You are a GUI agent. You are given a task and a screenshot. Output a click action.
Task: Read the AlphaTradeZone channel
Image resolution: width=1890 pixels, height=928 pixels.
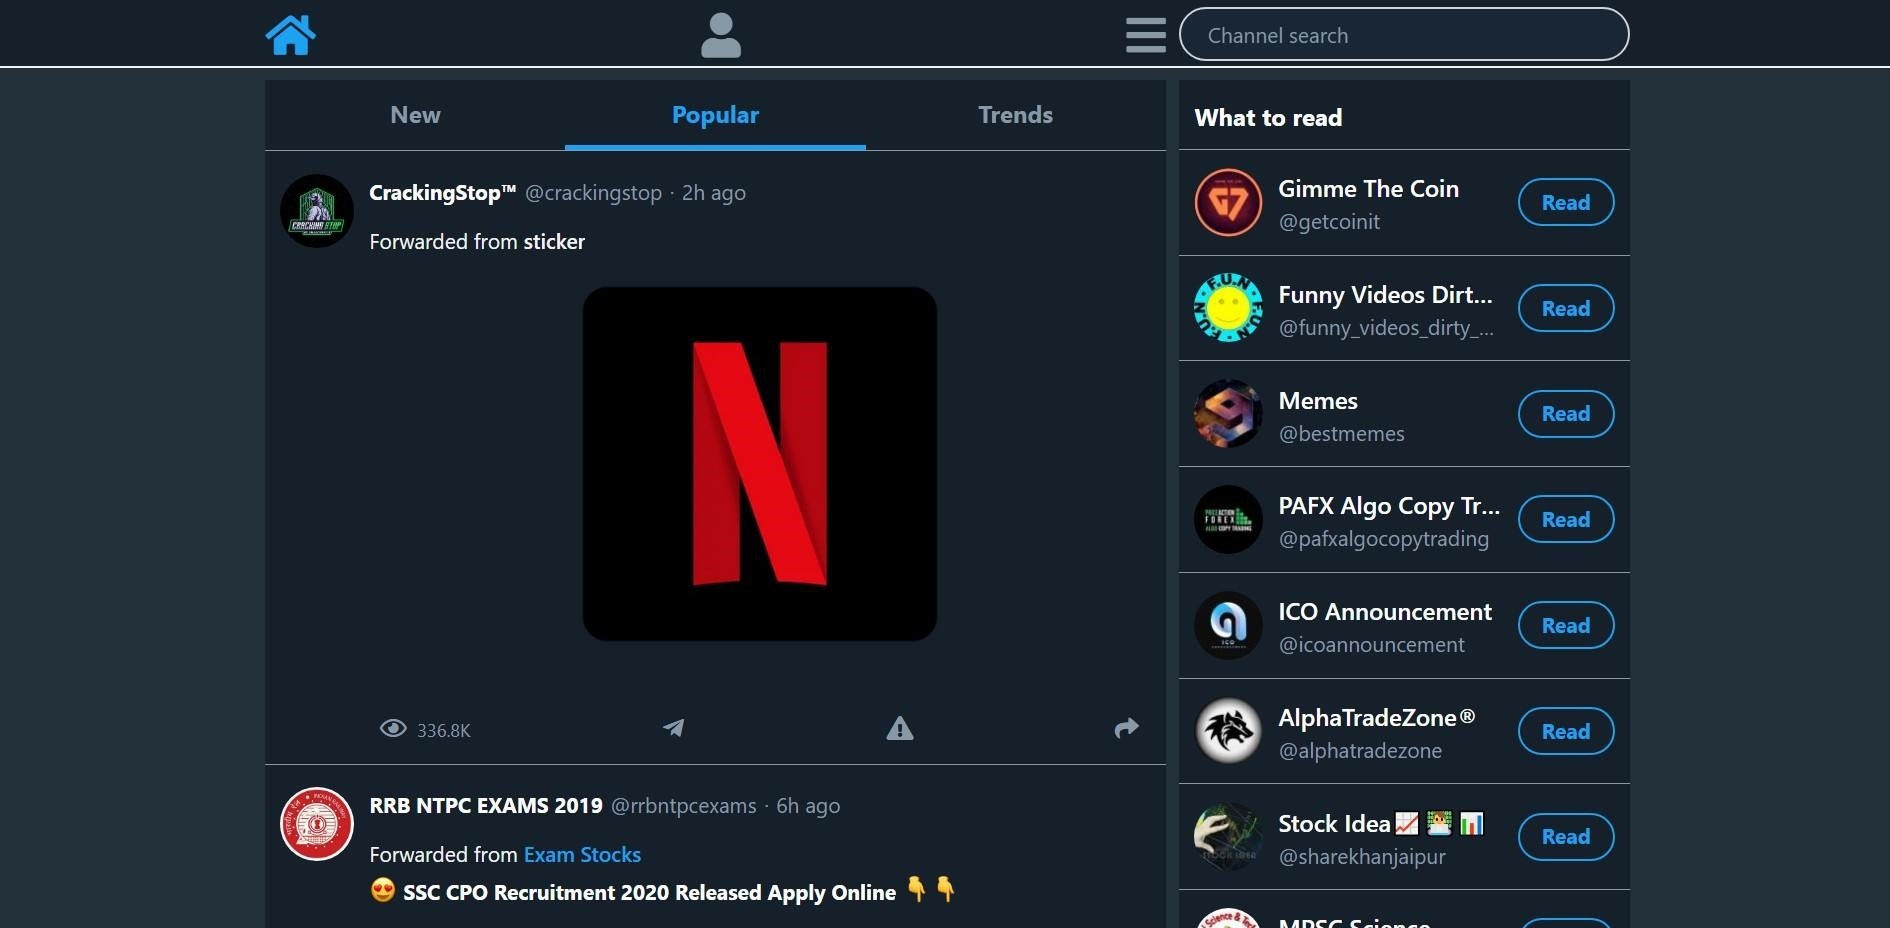tap(1566, 732)
